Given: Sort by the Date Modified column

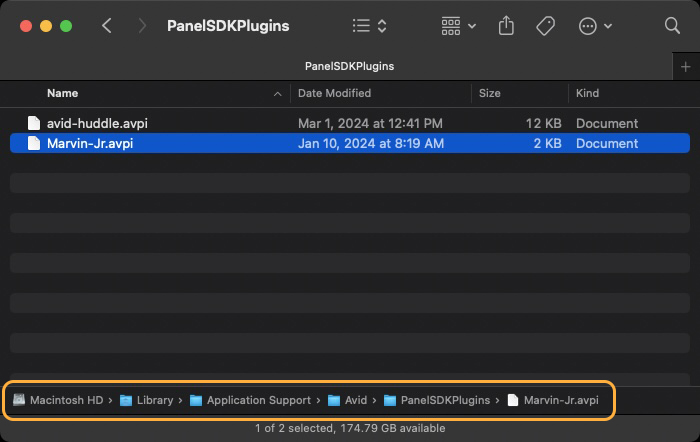Looking at the screenshot, I should tap(334, 93).
